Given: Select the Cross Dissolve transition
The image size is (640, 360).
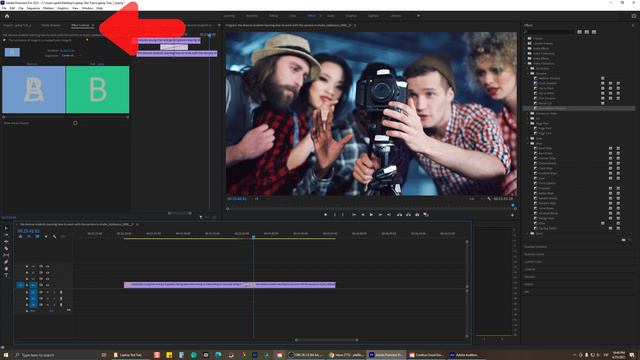Looking at the screenshot, I should tap(547, 83).
